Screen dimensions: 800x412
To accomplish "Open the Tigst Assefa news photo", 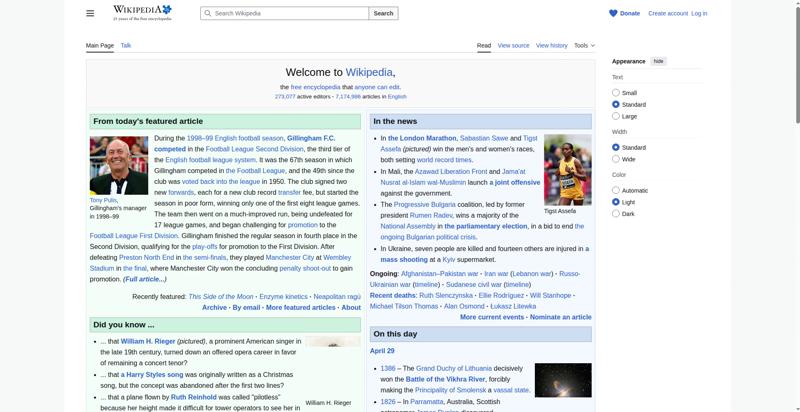I will 567,169.
